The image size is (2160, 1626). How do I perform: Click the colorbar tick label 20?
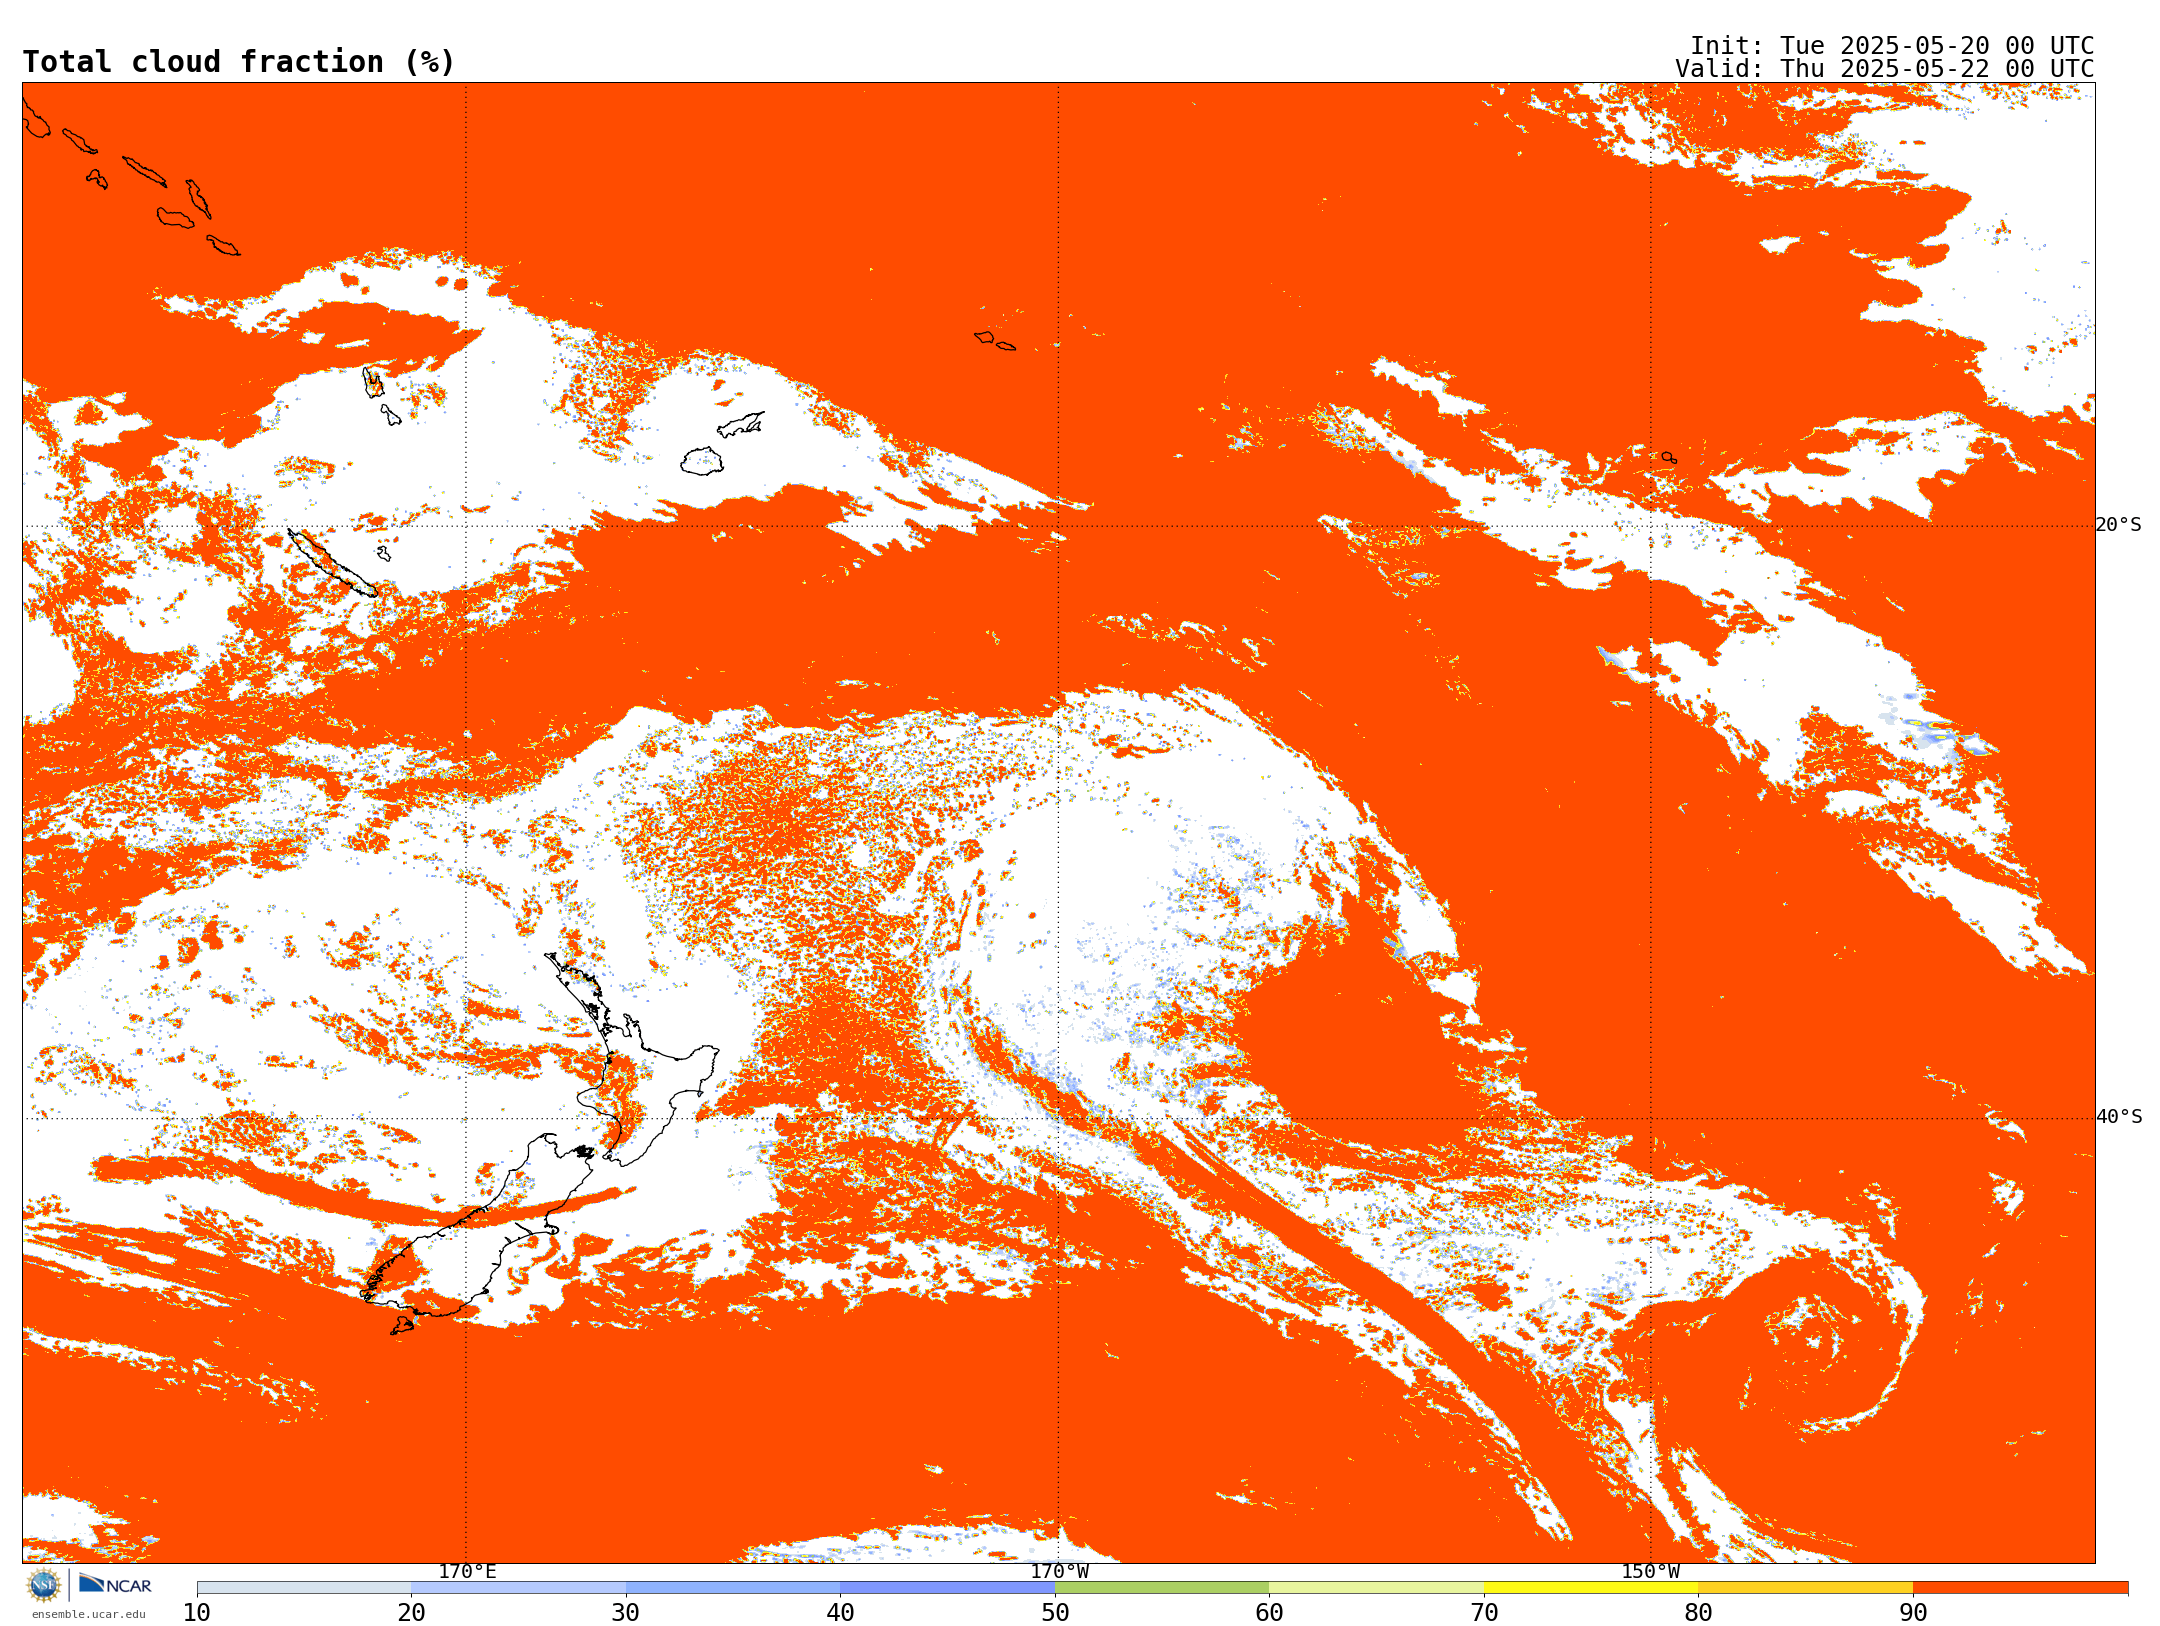411,1613
